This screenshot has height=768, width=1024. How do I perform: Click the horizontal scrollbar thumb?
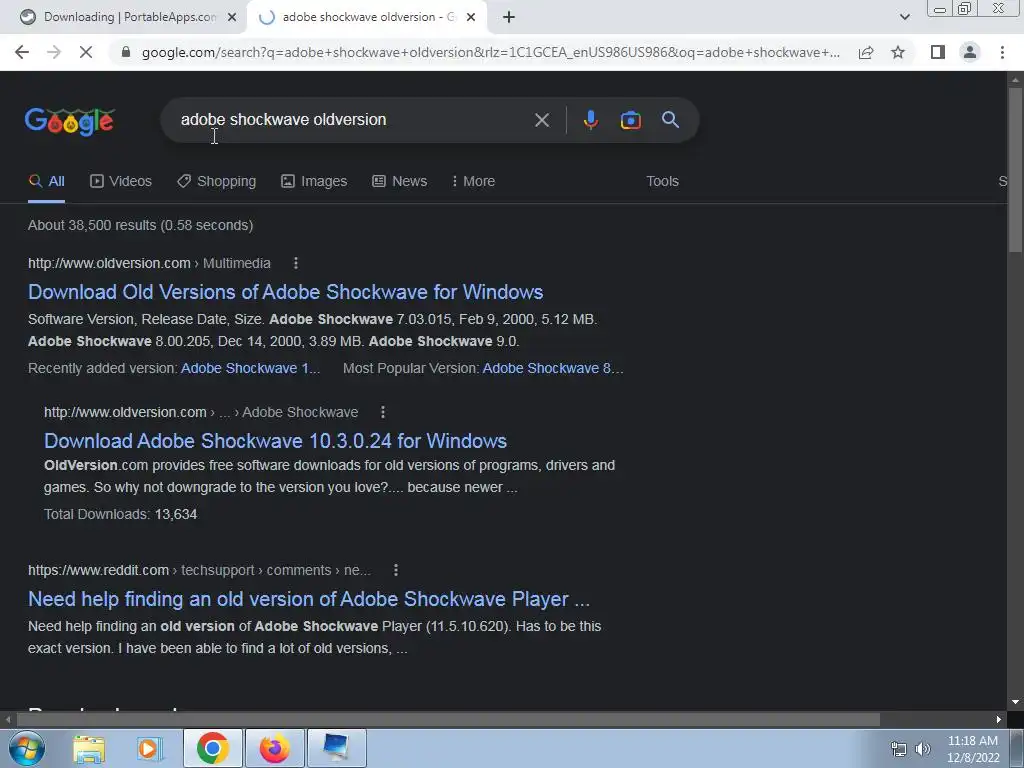(x=448, y=720)
